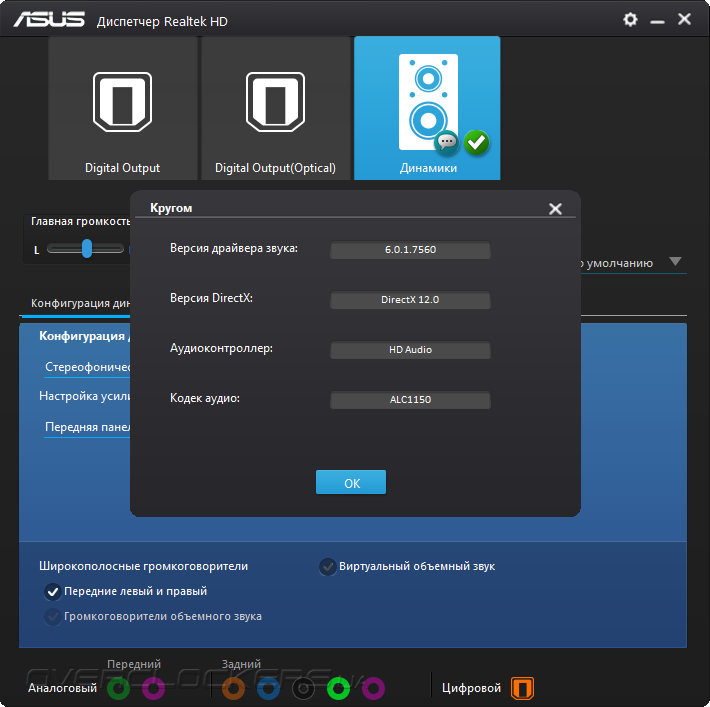
Task: Select the Digital Output device tile
Action: click(123, 108)
